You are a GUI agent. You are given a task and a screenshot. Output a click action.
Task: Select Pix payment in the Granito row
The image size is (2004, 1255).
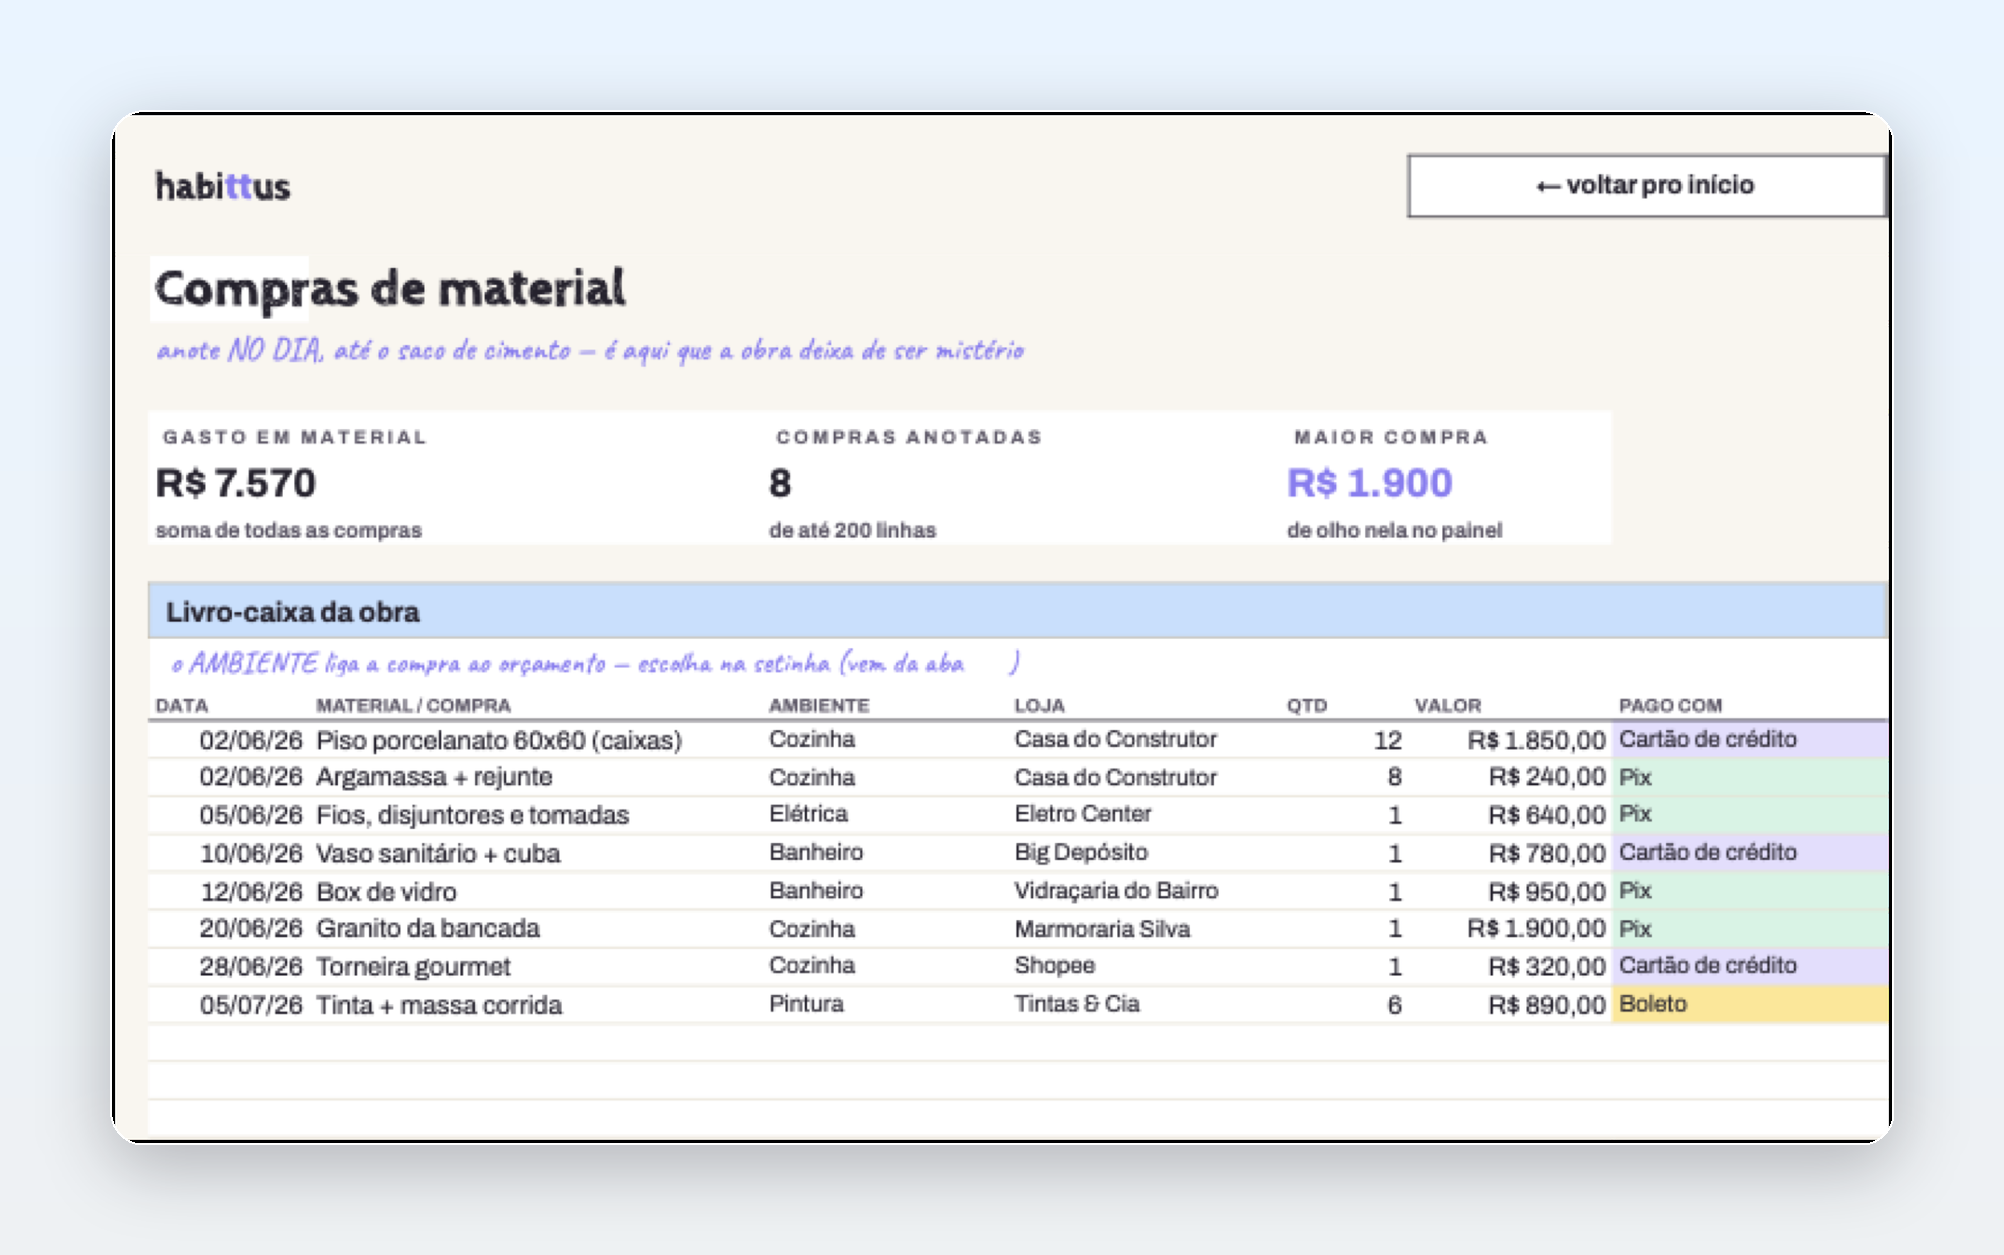coord(1750,928)
